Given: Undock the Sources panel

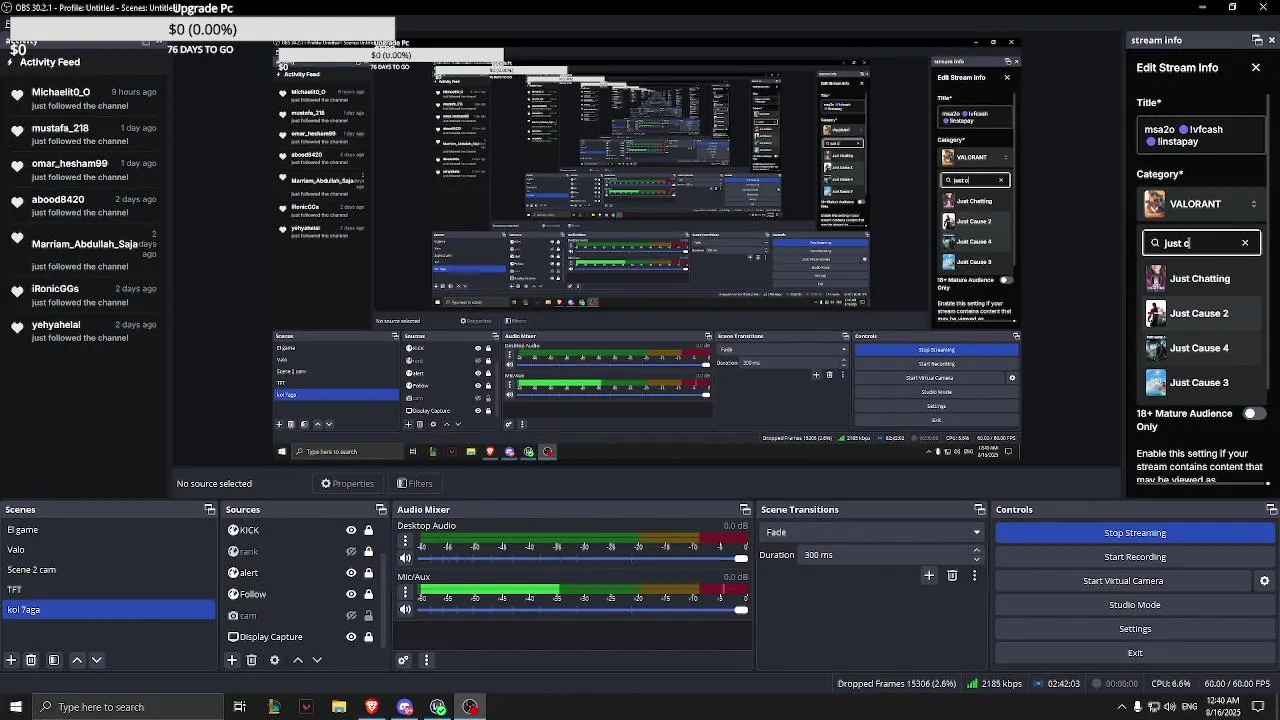Looking at the screenshot, I should 380,510.
